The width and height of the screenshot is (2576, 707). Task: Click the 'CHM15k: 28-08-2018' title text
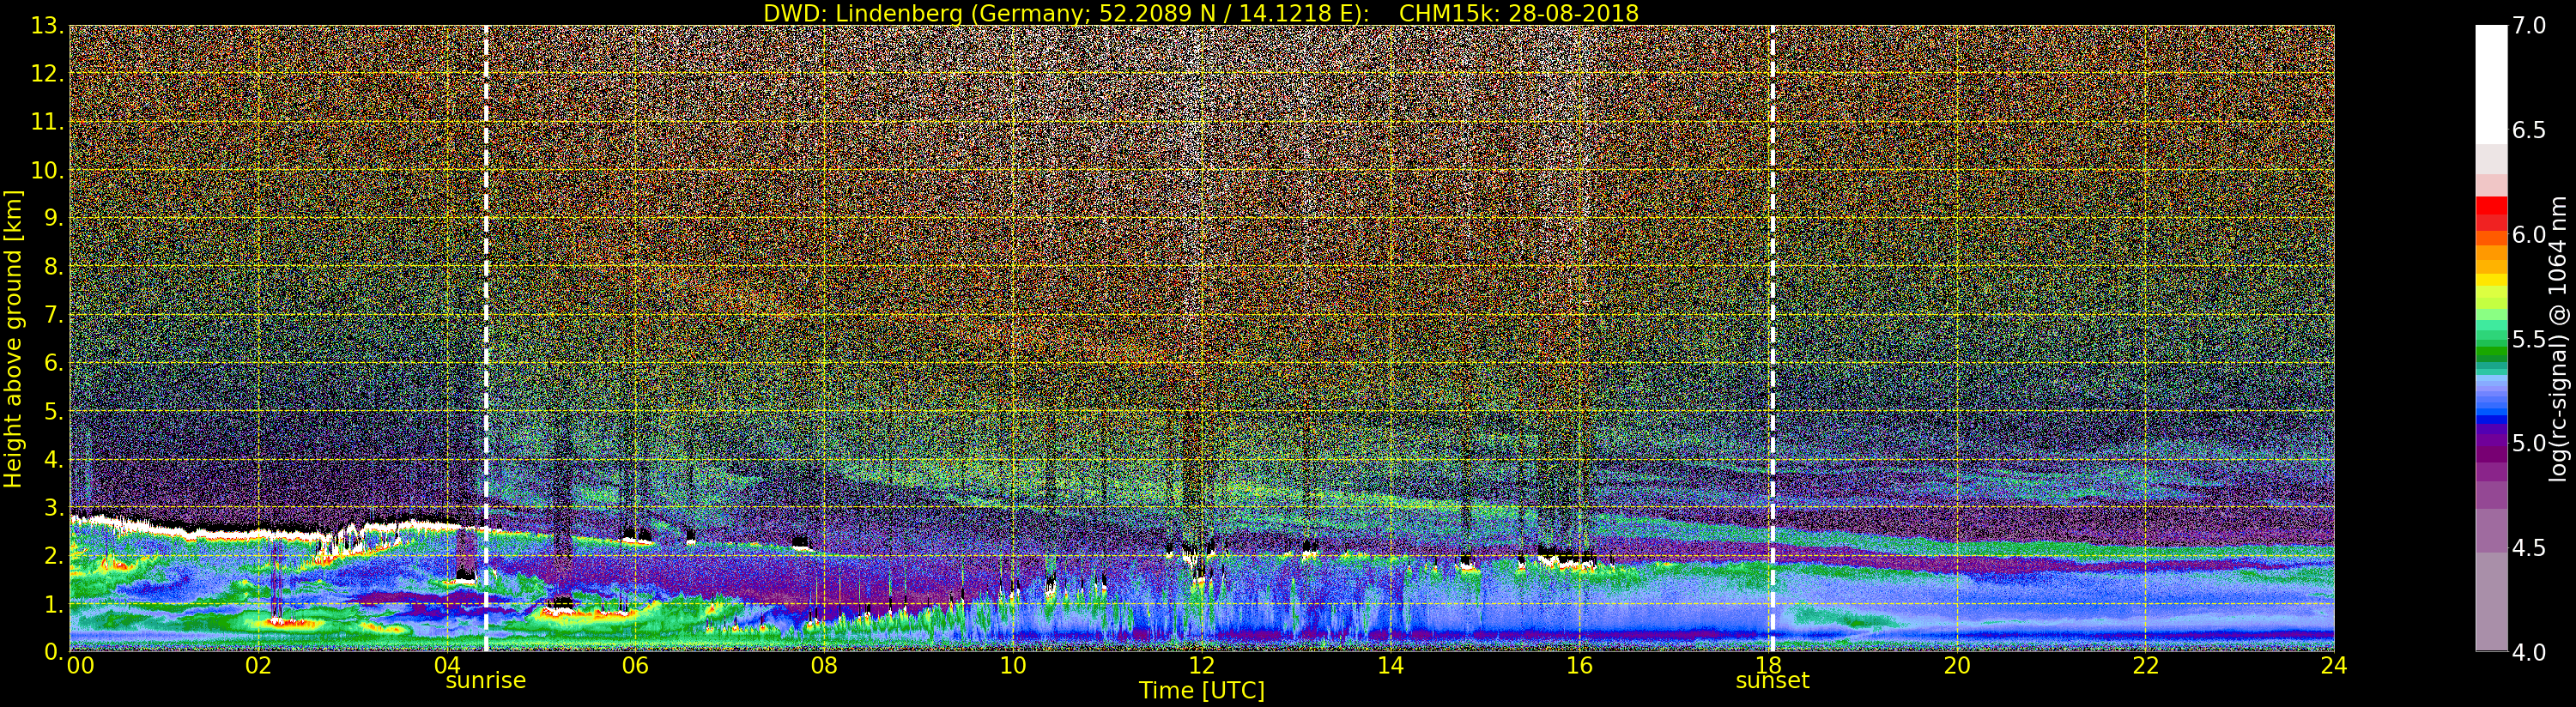tap(1519, 13)
